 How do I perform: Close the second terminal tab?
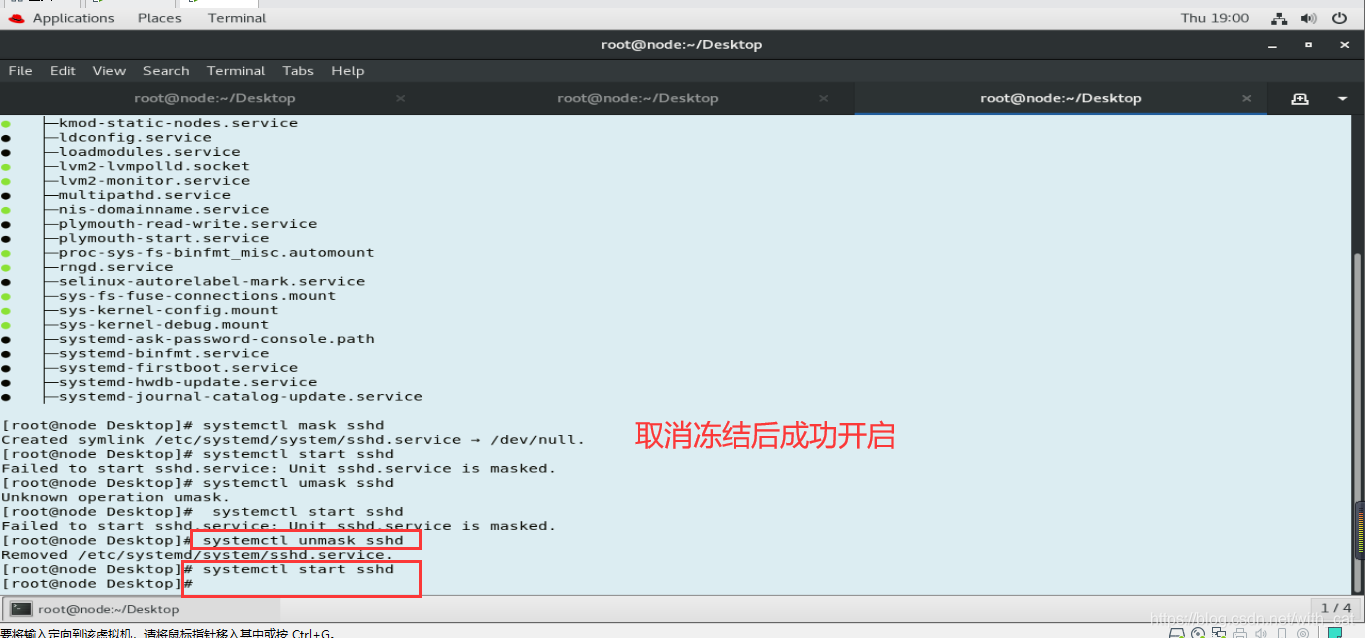coord(824,98)
